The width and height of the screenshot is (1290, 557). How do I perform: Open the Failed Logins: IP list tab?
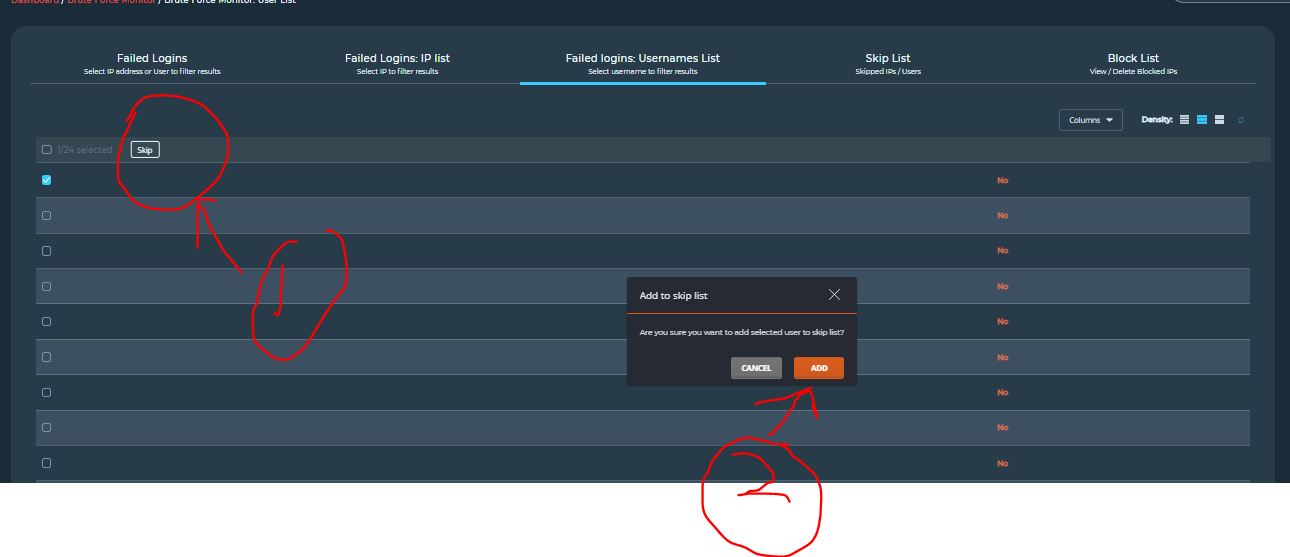pos(397,64)
